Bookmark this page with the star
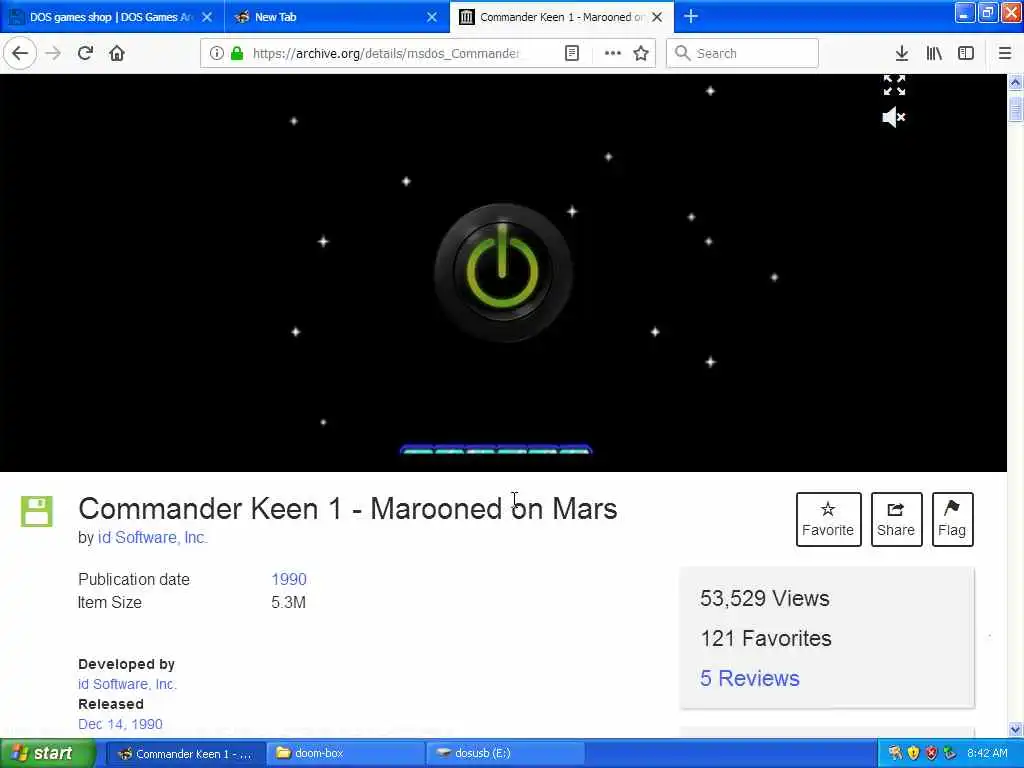The image size is (1024, 768). 641,53
